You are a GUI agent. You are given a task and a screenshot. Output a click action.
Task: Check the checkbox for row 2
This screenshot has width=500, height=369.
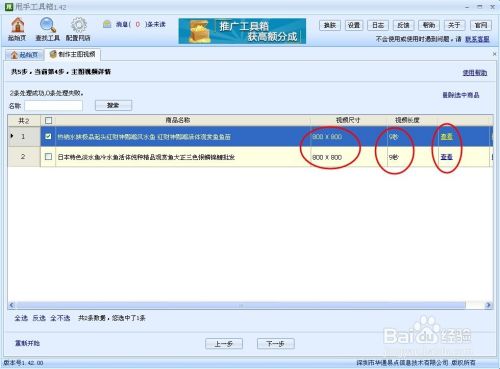(48, 156)
